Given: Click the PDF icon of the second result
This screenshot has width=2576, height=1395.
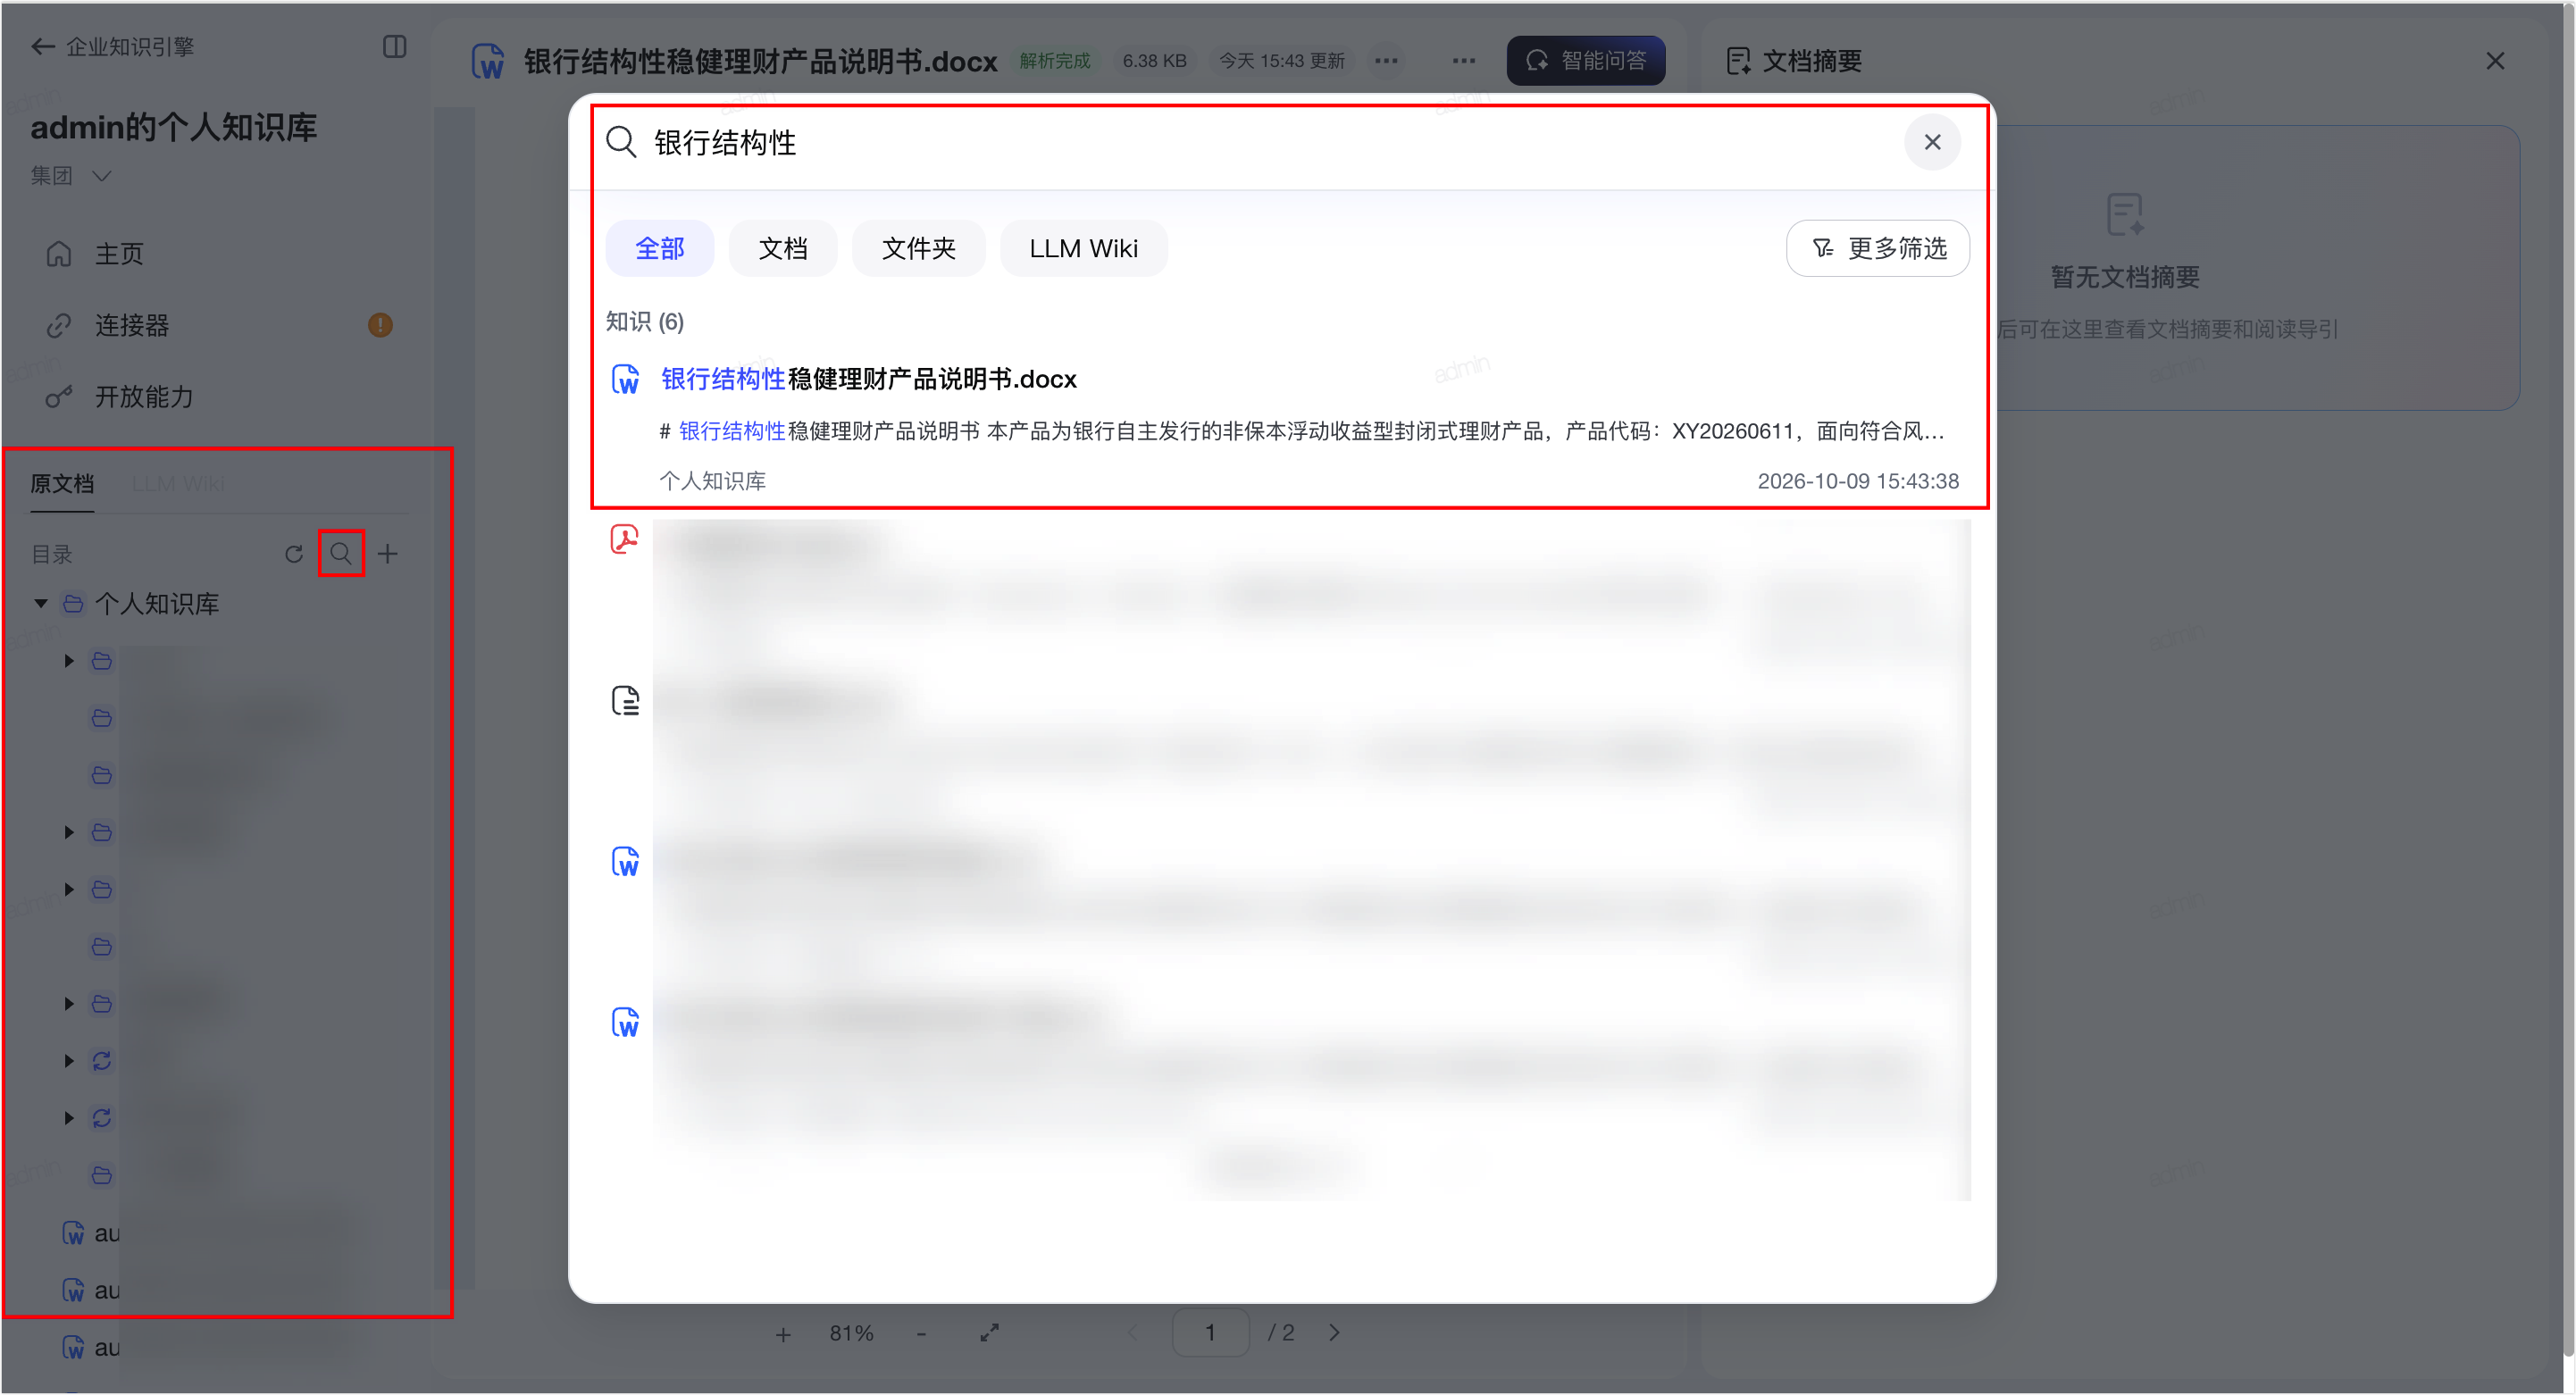Looking at the screenshot, I should [625, 540].
